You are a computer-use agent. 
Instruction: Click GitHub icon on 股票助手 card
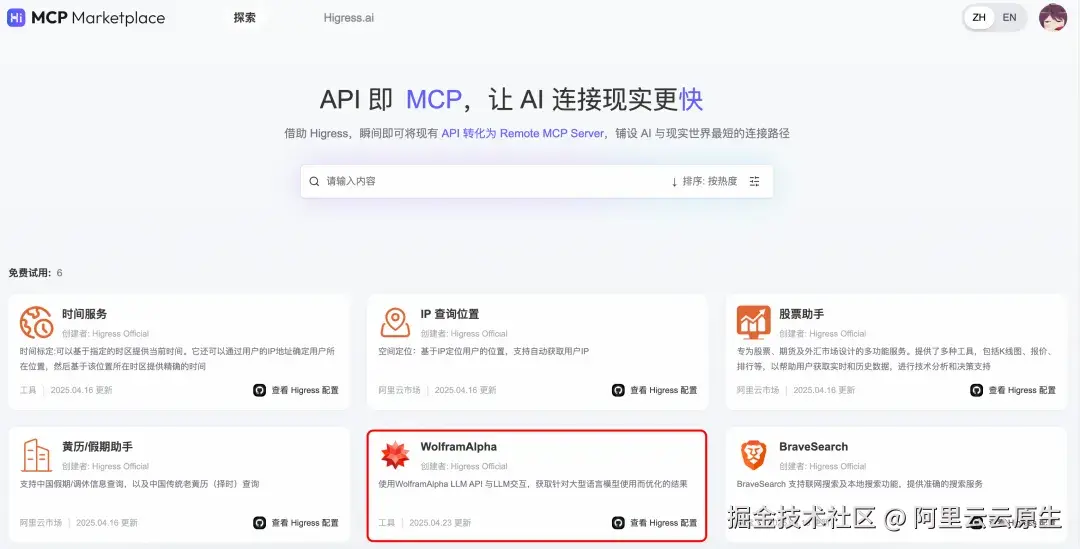coord(977,390)
